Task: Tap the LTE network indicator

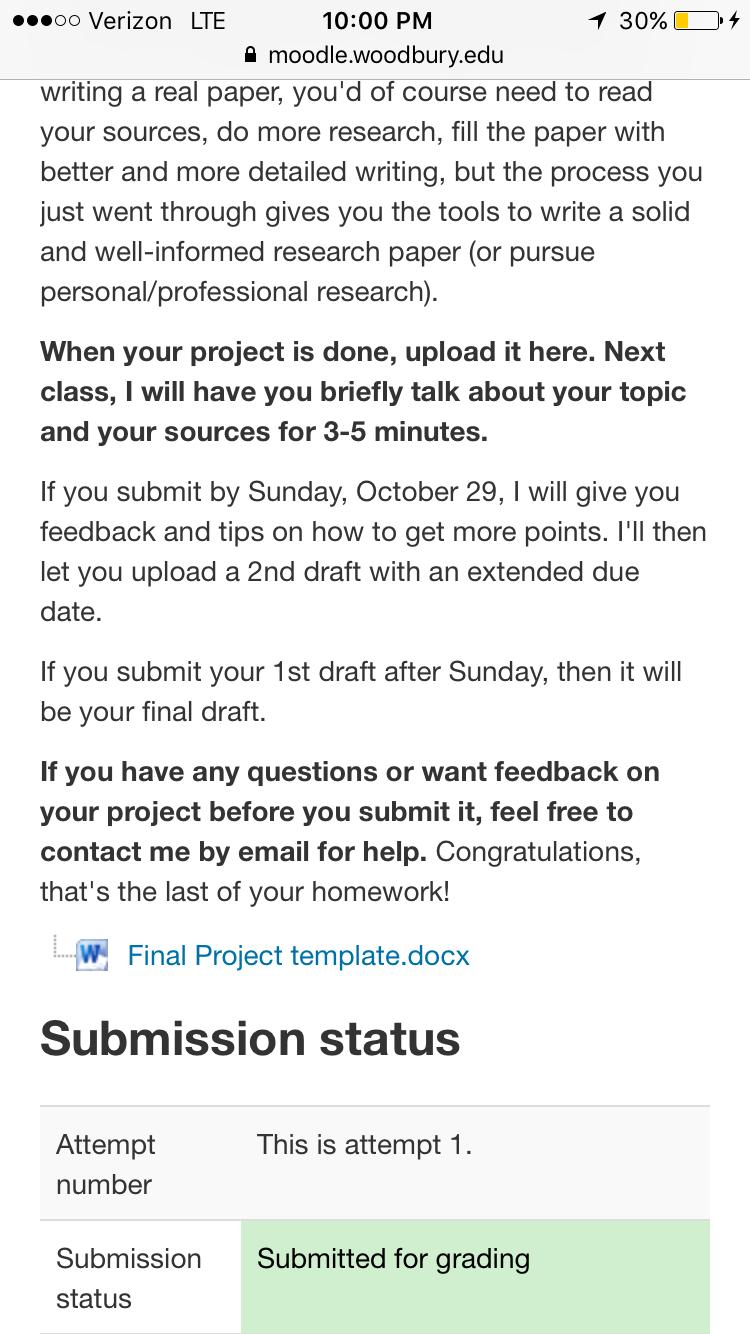Action: (x=207, y=20)
